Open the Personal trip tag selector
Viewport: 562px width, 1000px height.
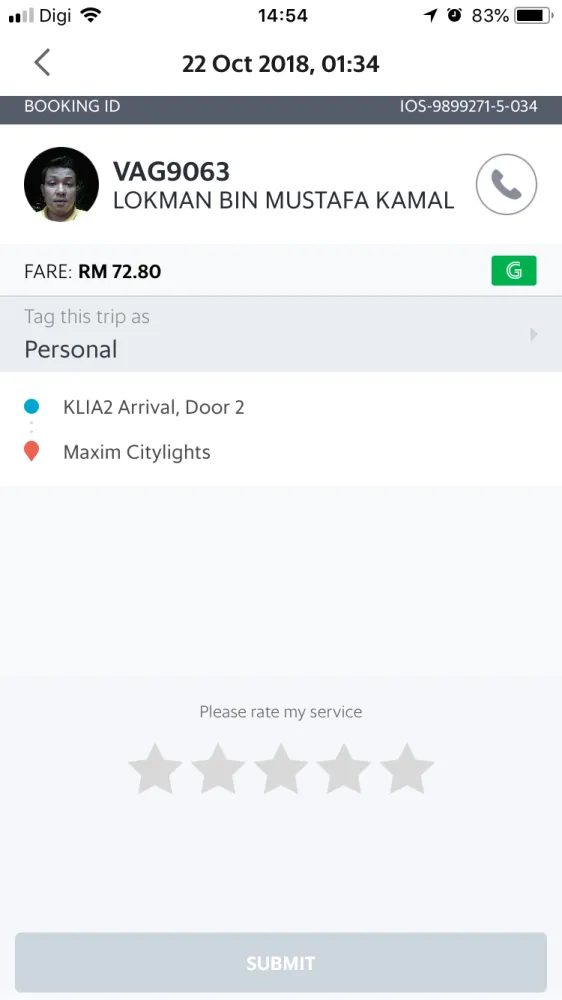(281, 334)
